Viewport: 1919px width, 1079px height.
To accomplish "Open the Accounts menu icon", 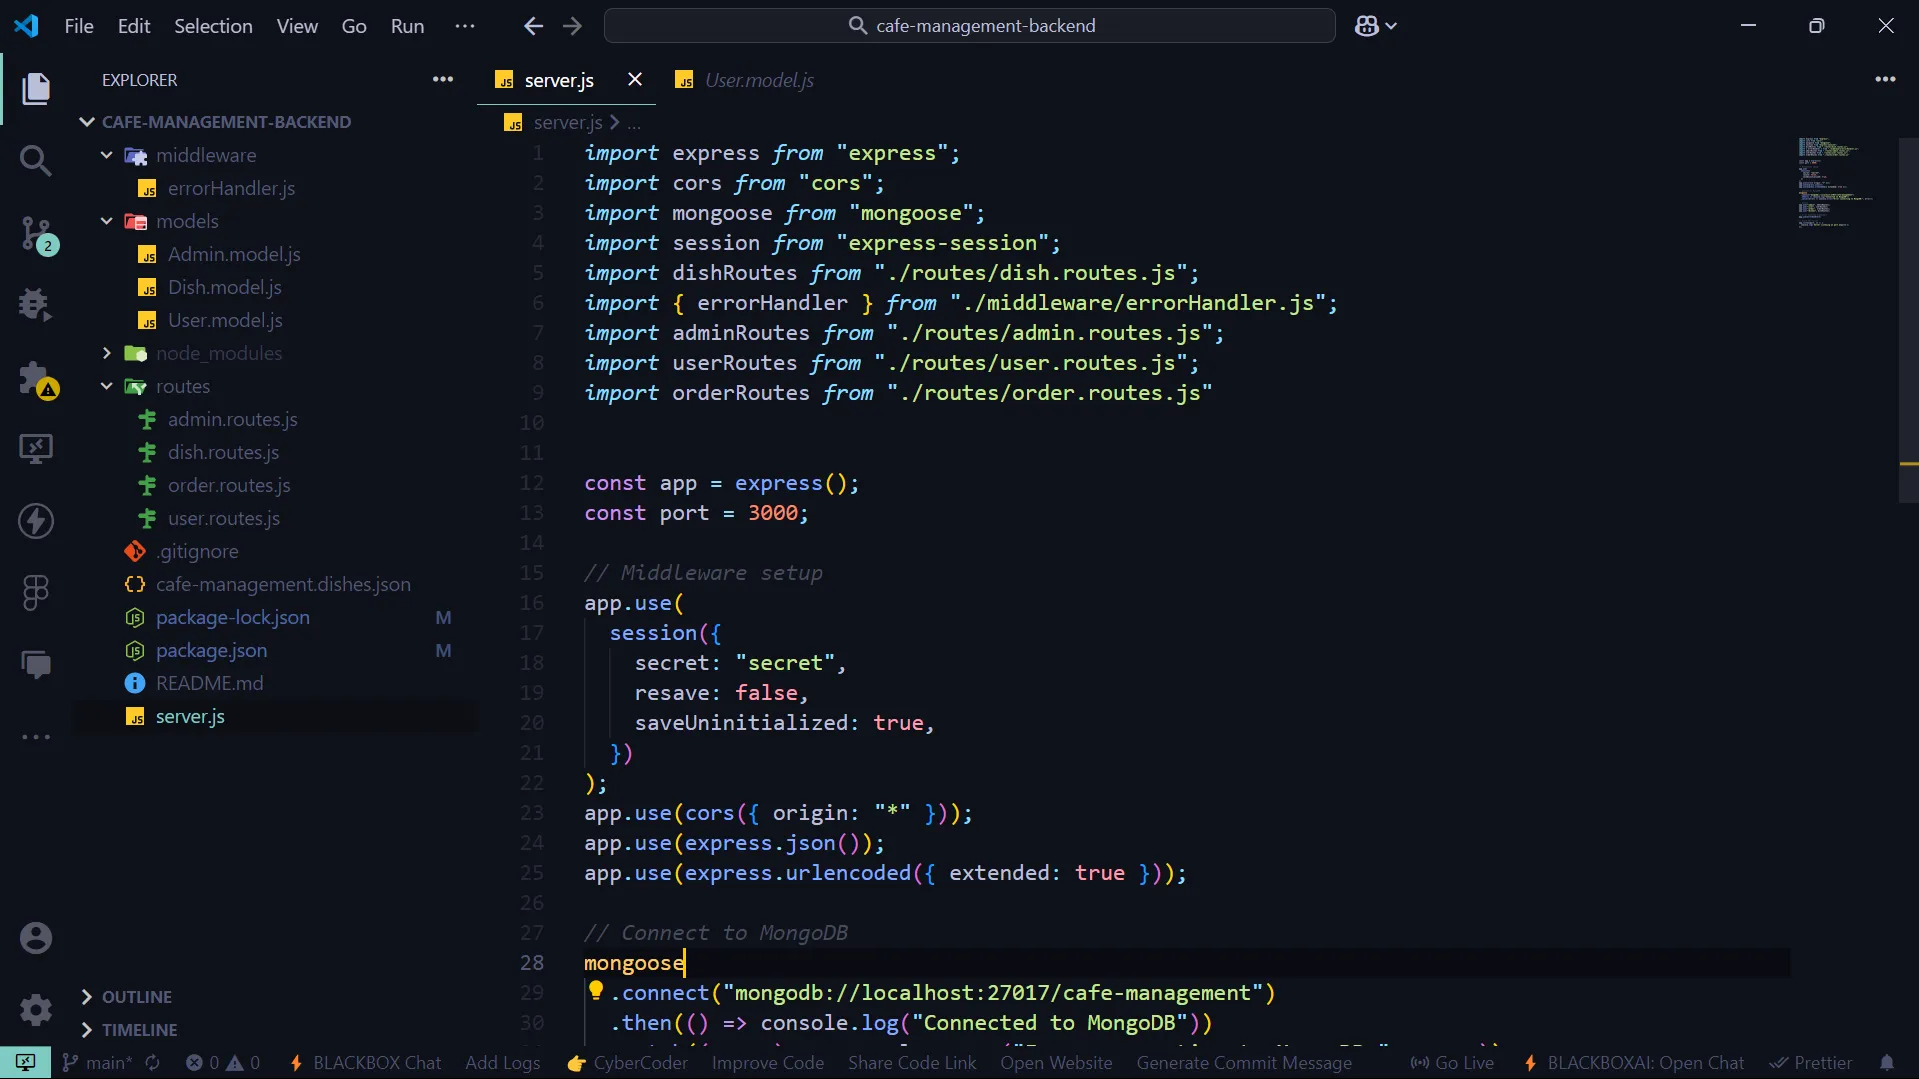I will pyautogui.click(x=36, y=938).
